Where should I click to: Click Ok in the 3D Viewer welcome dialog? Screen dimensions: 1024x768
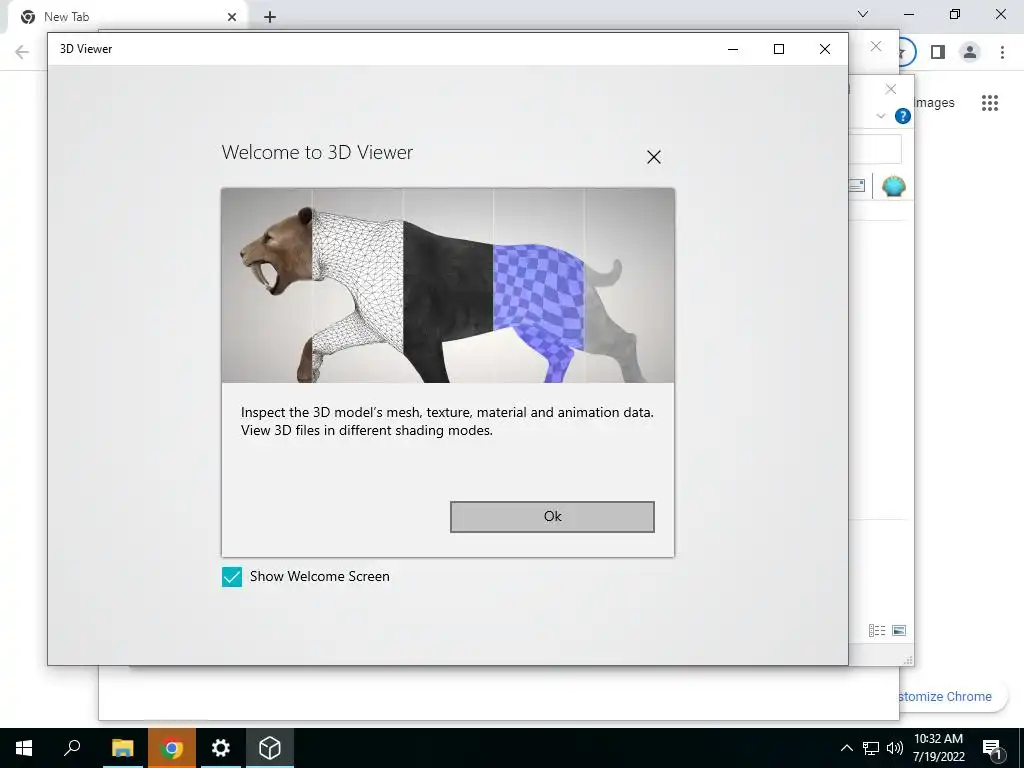pos(552,517)
